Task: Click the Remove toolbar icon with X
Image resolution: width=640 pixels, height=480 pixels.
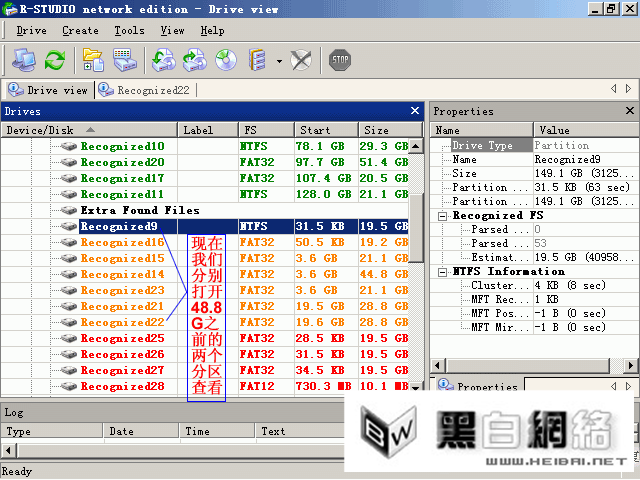Action: (x=301, y=61)
